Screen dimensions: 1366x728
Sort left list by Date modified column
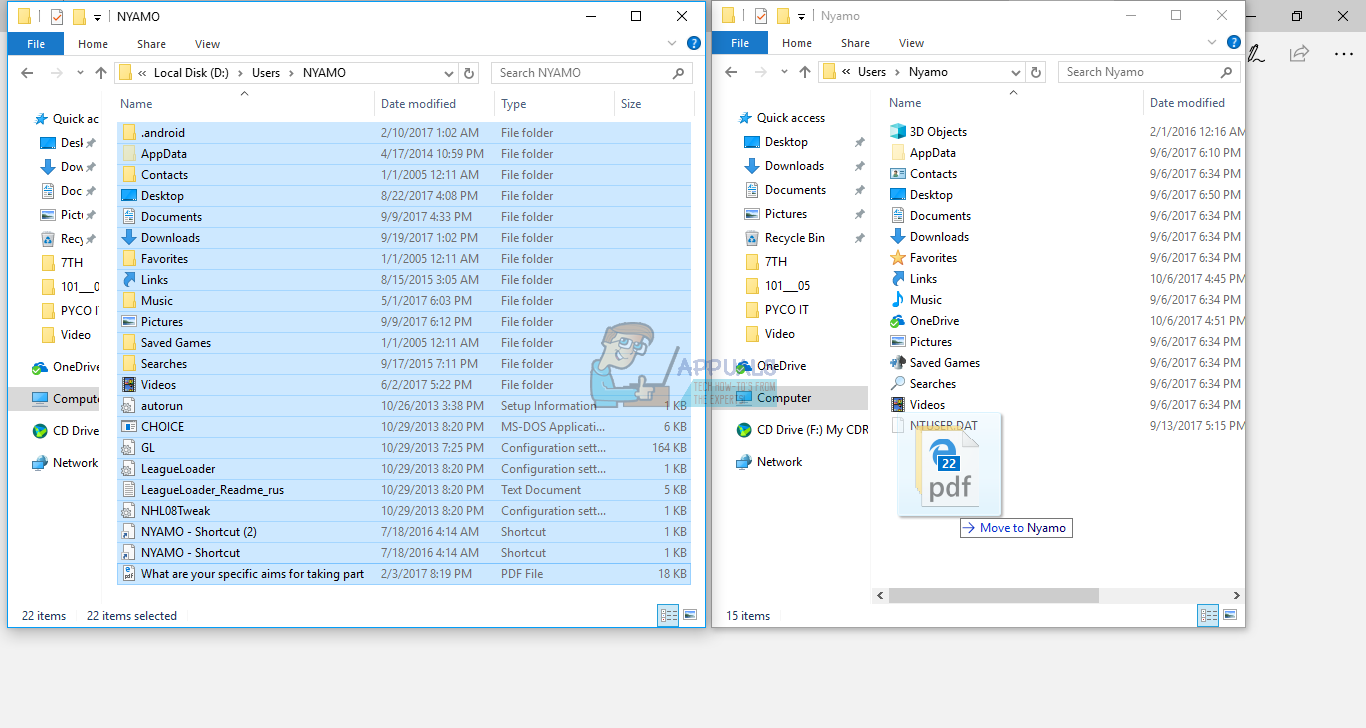coord(418,104)
